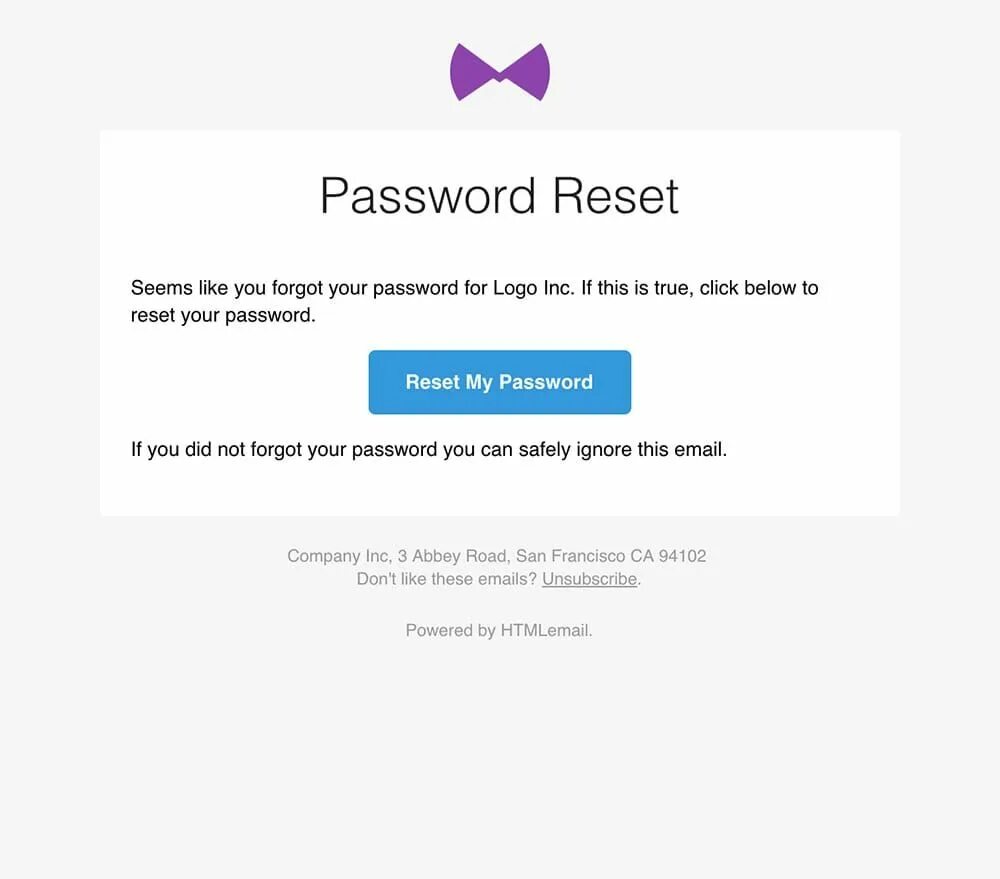Click "Company Inc" in the footer address
Image resolution: width=1000 pixels, height=879 pixels.
click(338, 556)
